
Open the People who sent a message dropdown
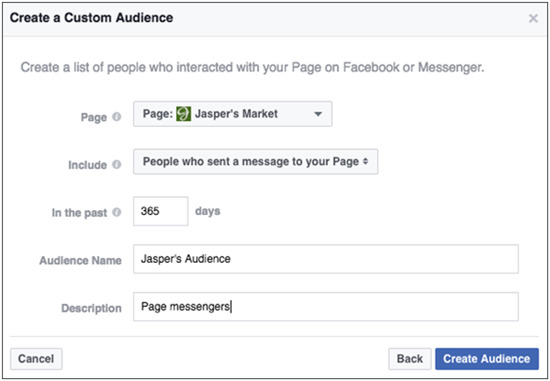coord(255,161)
